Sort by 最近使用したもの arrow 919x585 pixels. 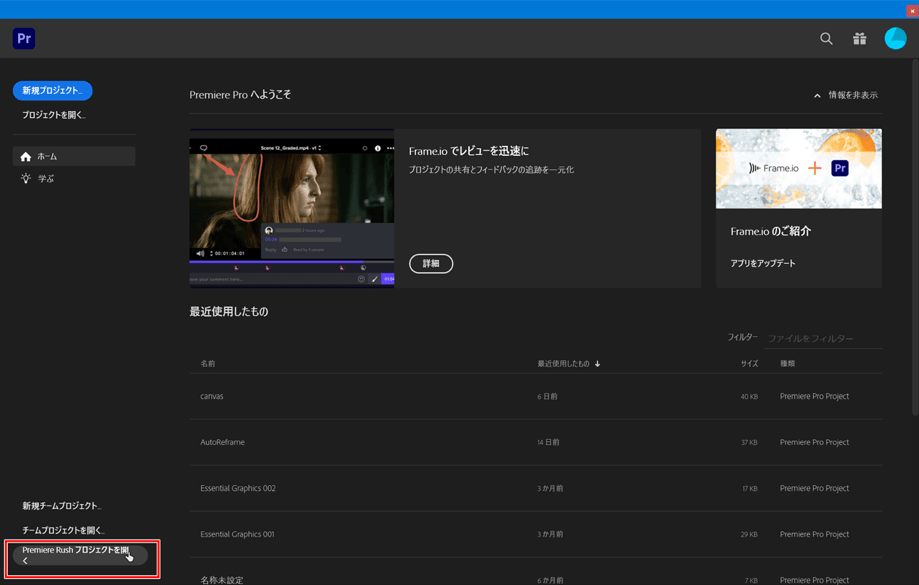(x=597, y=363)
